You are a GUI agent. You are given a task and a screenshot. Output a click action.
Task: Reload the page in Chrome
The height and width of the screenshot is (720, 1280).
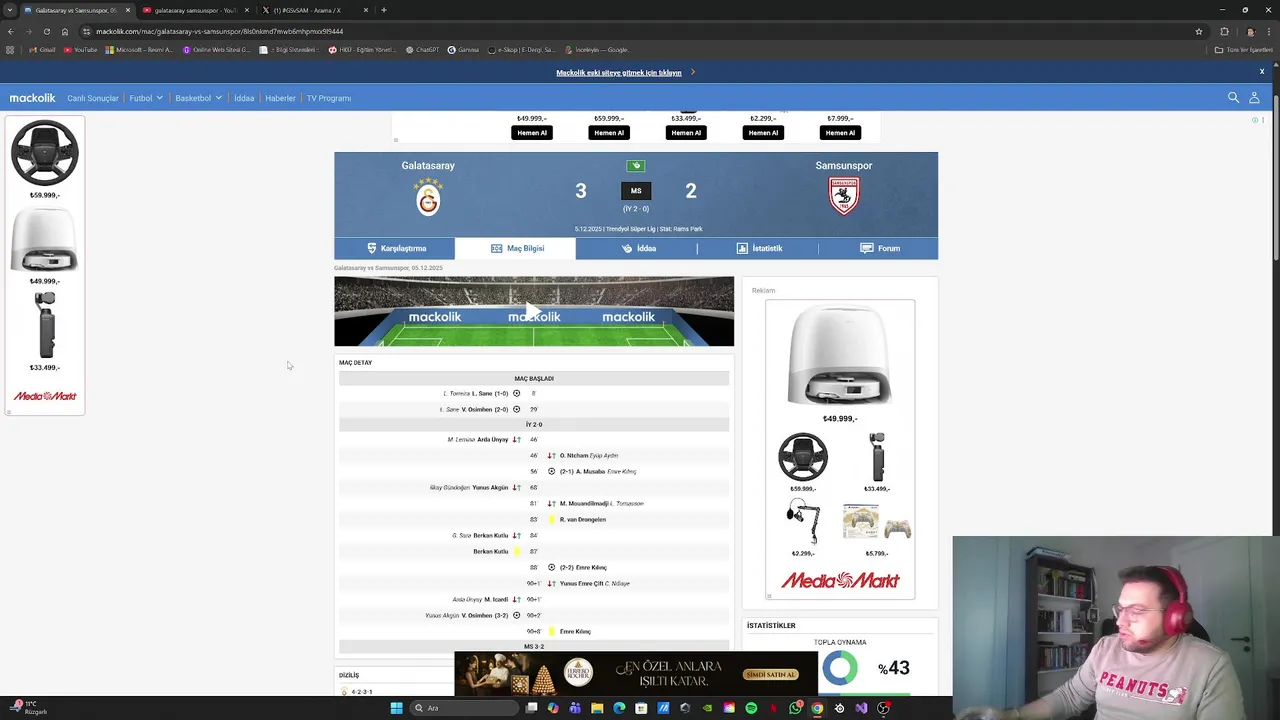tap(46, 31)
